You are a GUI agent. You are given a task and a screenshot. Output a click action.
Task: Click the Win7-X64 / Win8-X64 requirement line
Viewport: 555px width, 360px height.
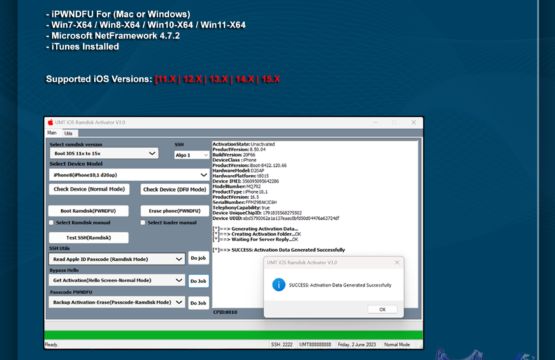click(145, 25)
